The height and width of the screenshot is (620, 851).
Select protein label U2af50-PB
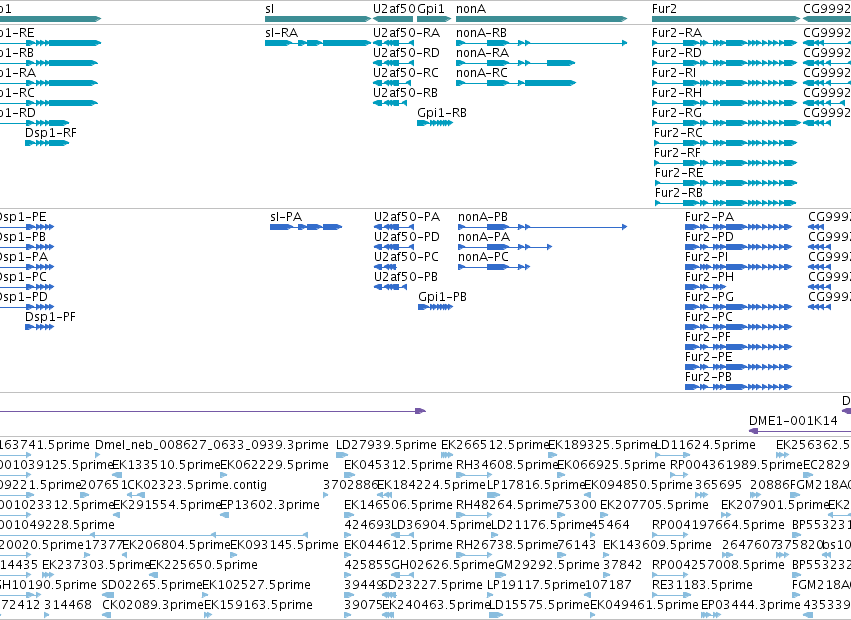pos(406,277)
